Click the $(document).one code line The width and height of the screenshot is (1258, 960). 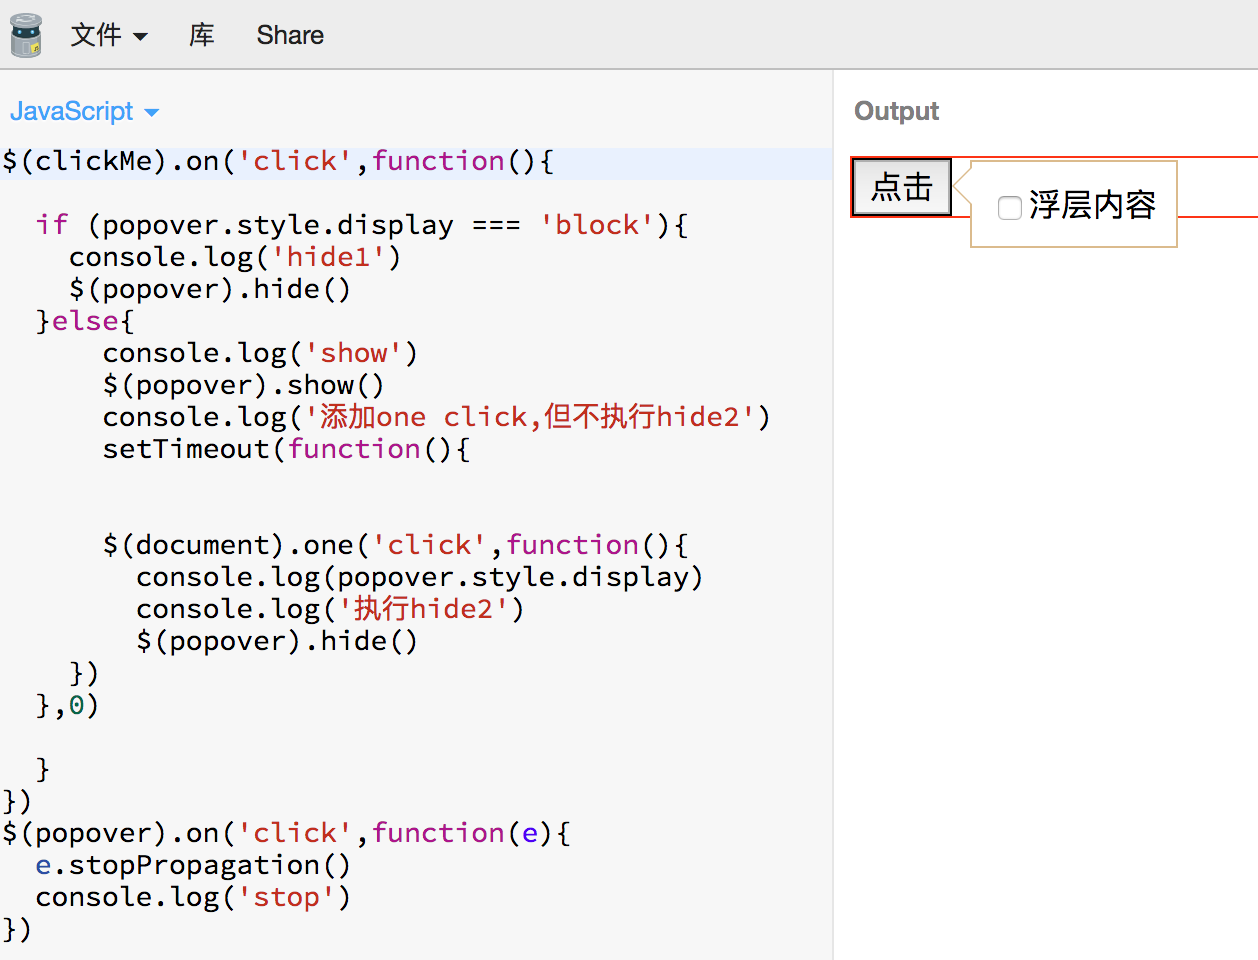click(395, 545)
